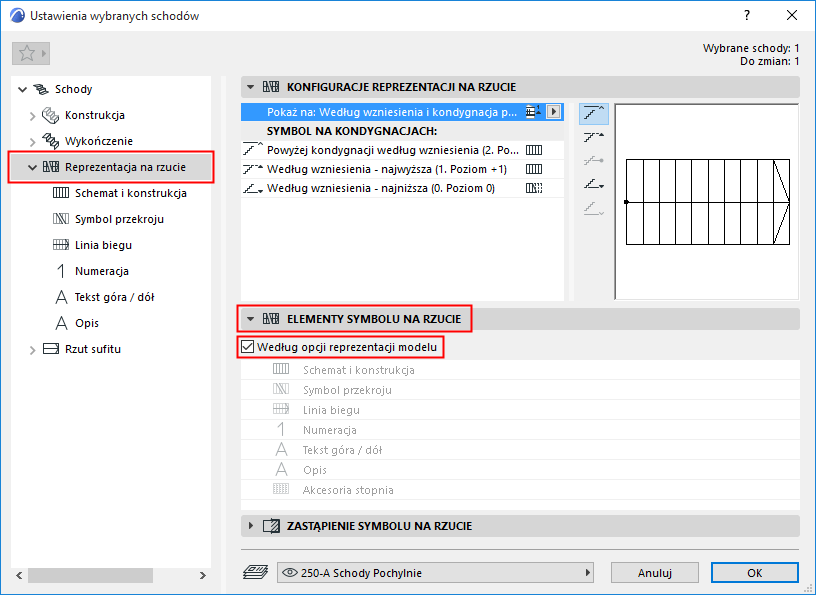Select 'Według wzniesienia - najwyższa' row
This screenshot has height=595, width=816.
pos(402,169)
